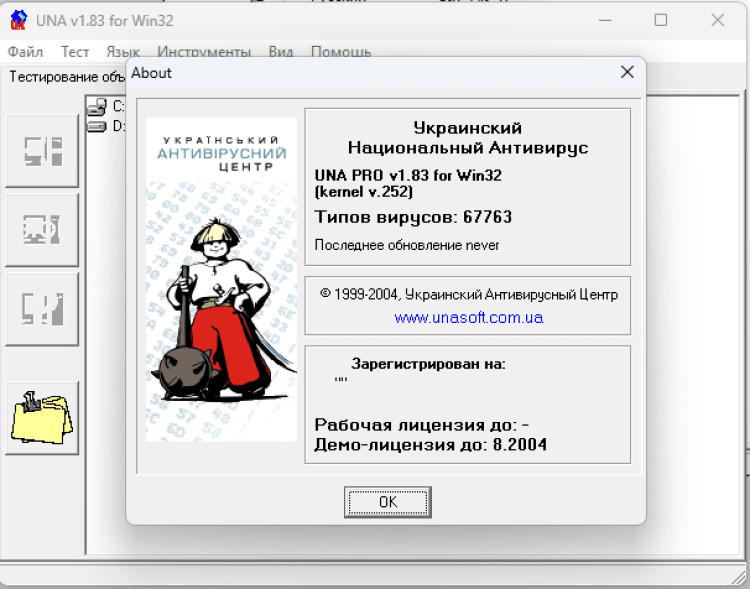This screenshot has height=589, width=750.
Task: Click the 'About' dialog title
Action: pyautogui.click(x=152, y=73)
